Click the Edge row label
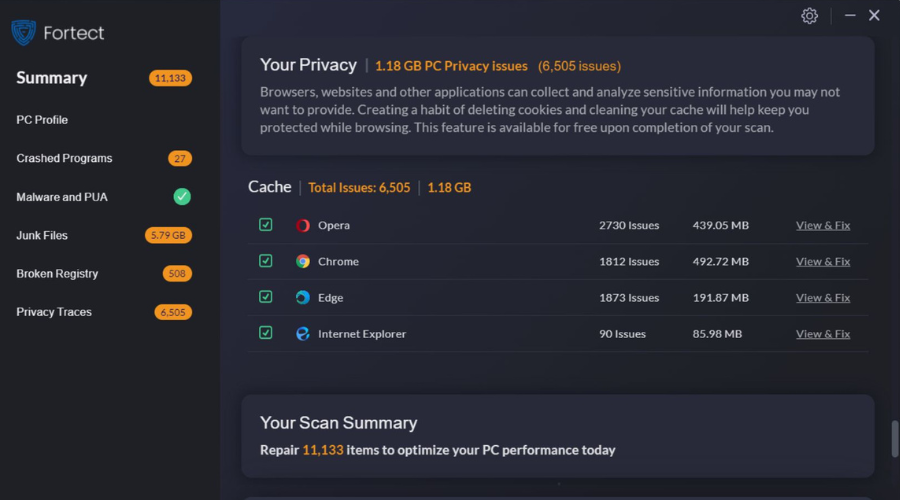Viewport: 900px width, 500px height. 331,298
